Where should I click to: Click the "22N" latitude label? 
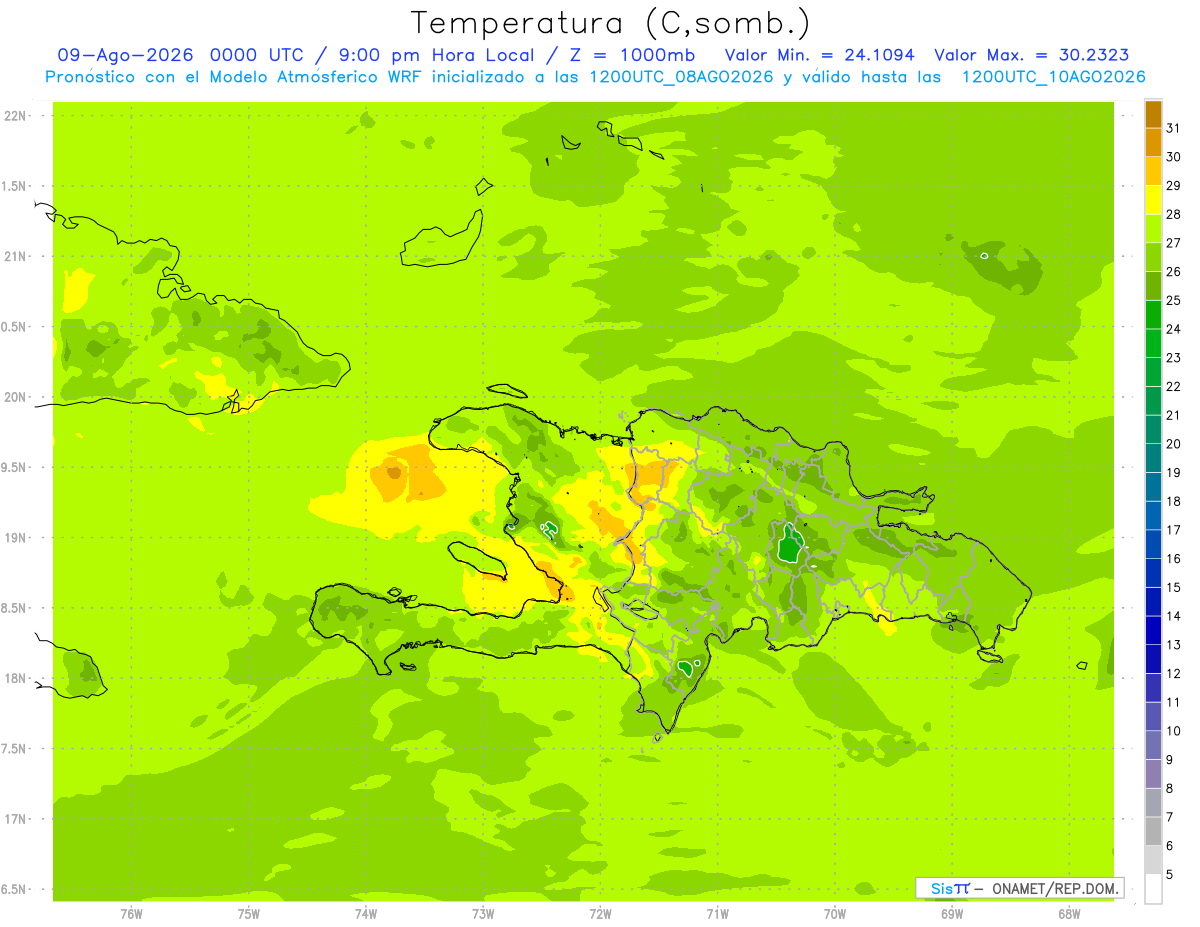[16, 116]
